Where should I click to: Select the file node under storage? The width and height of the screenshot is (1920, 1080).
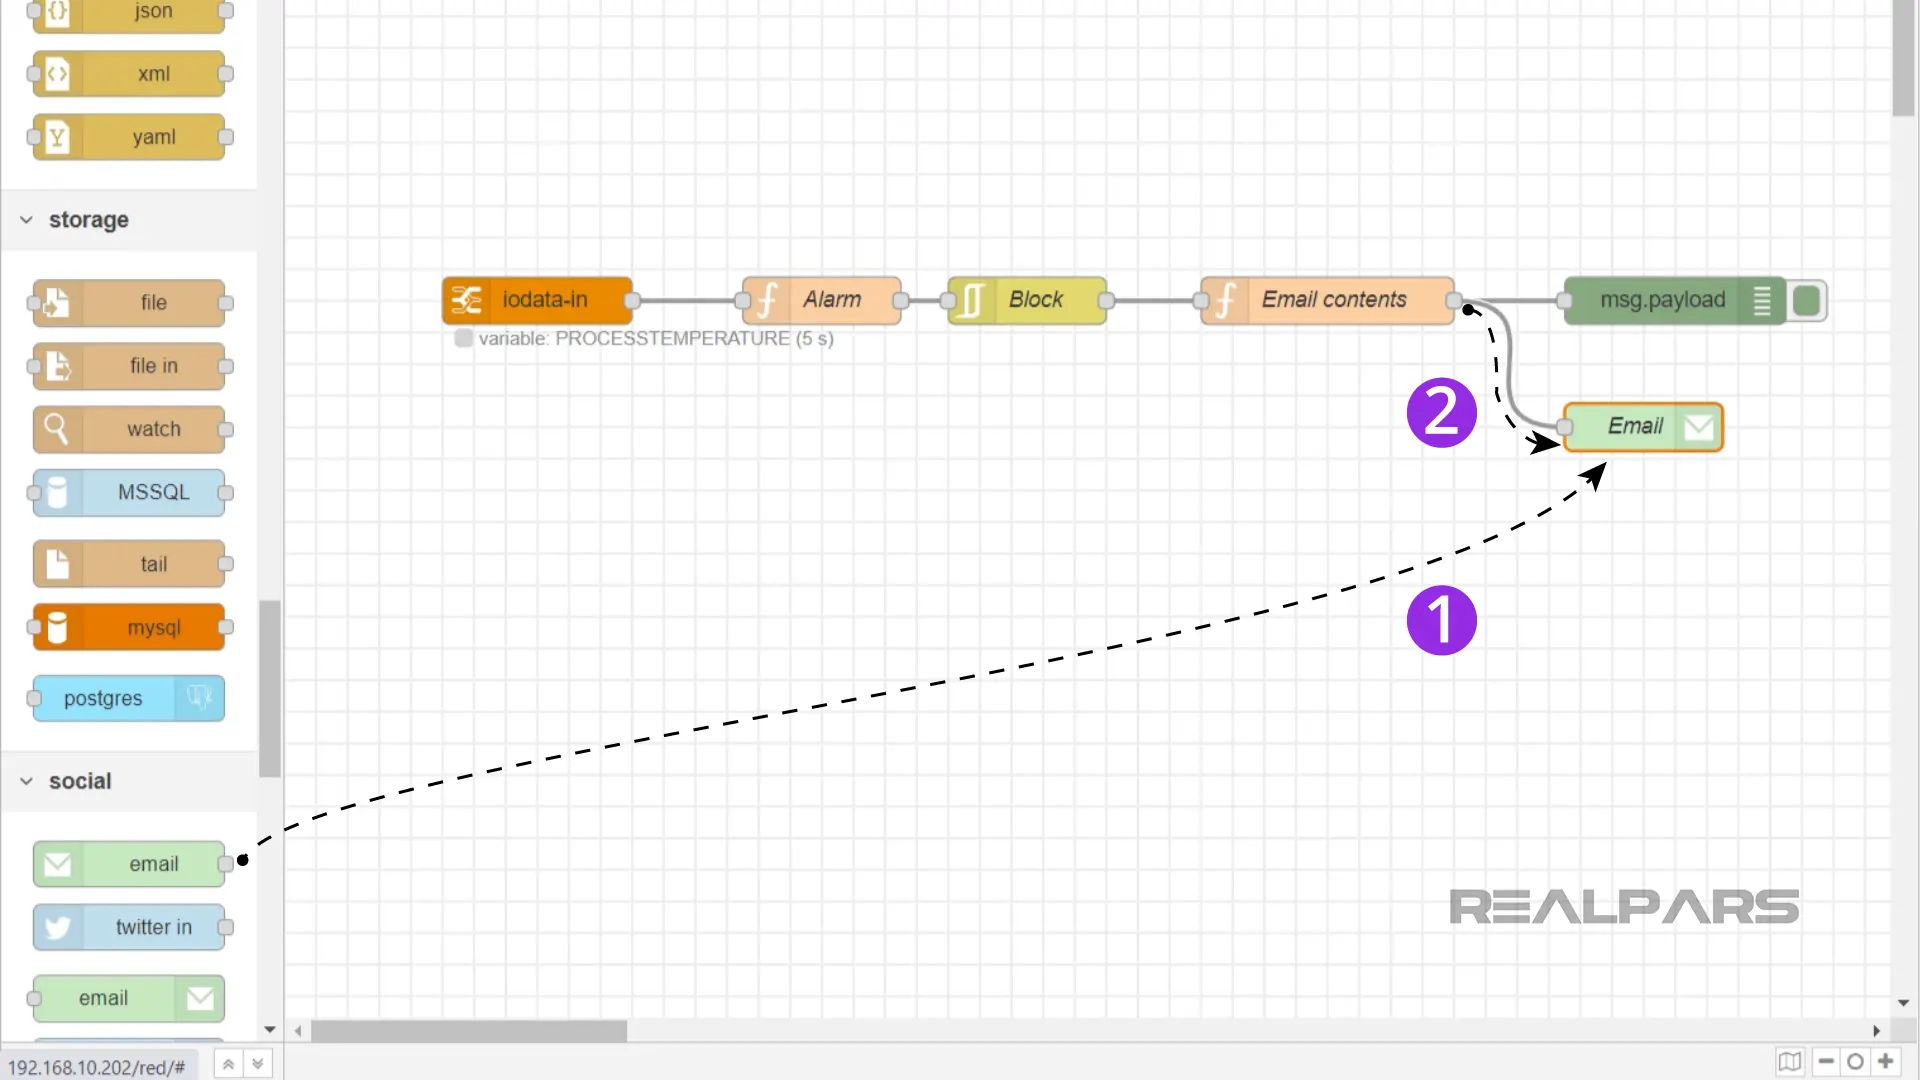coord(130,303)
